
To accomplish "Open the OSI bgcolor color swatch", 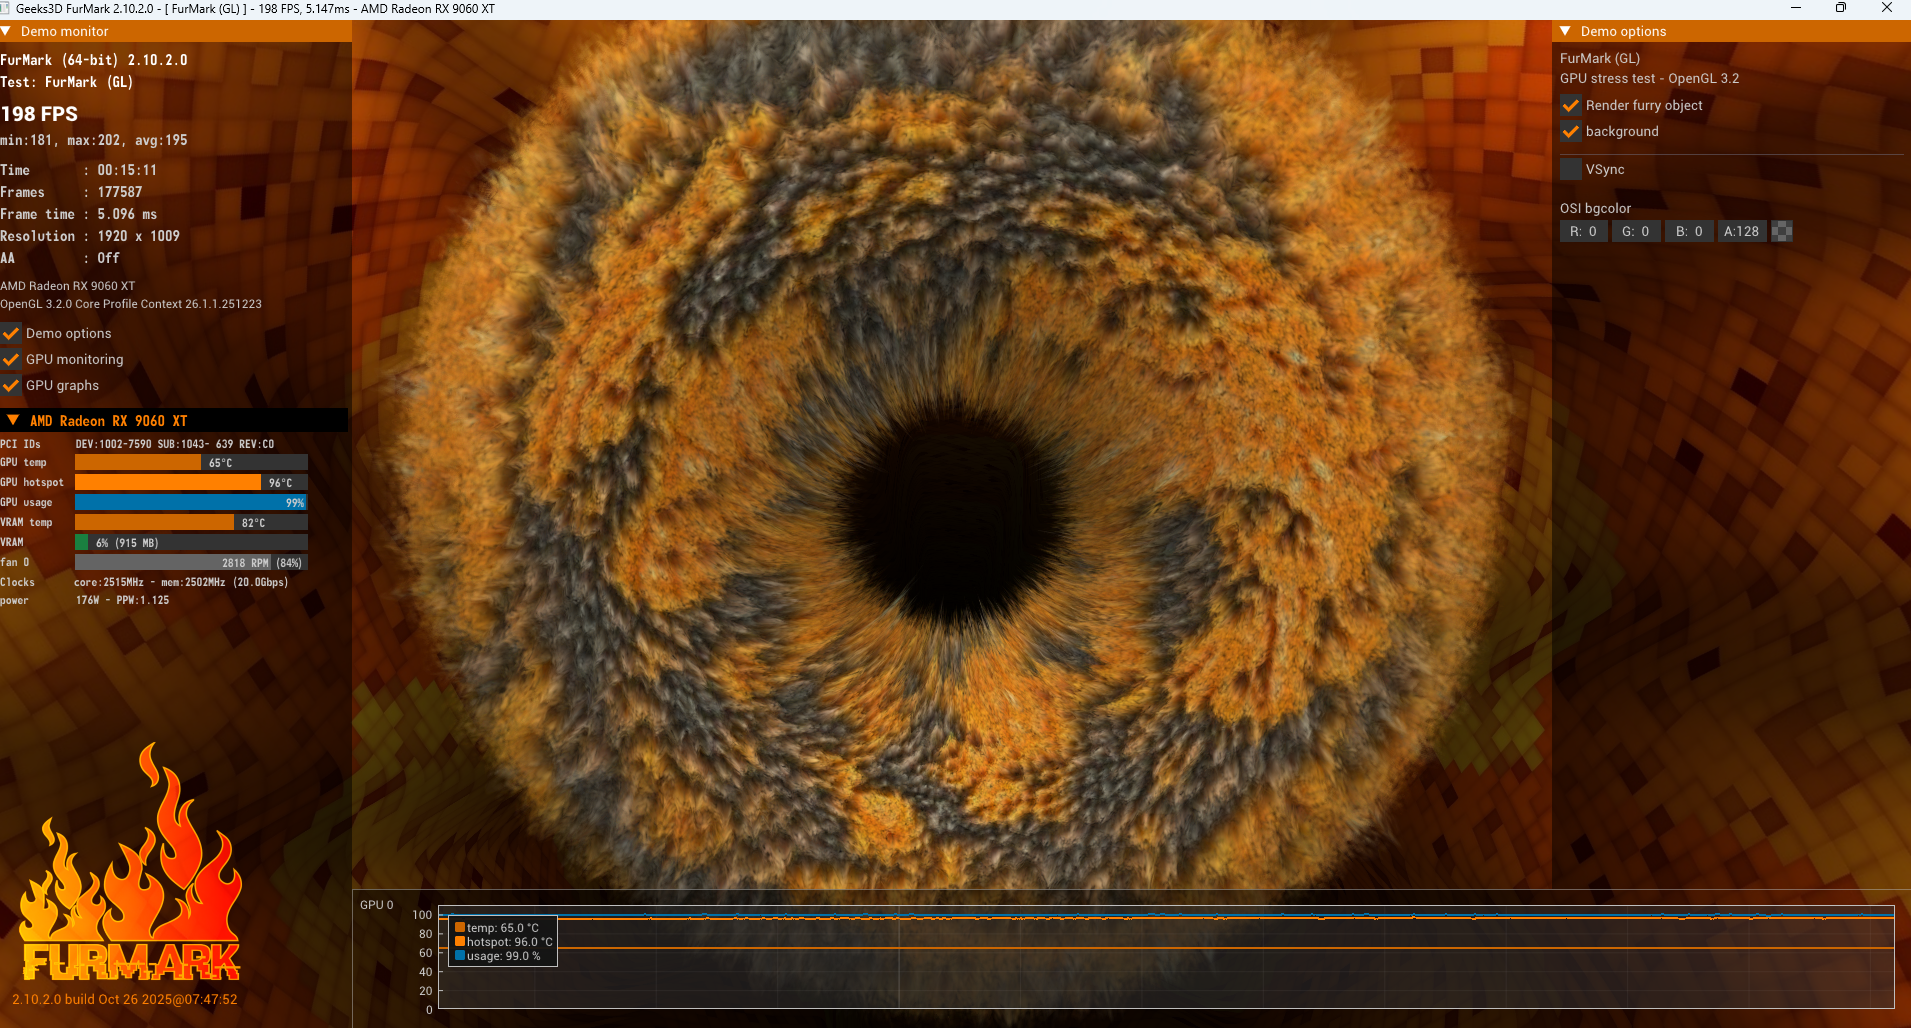I will pos(1782,231).
